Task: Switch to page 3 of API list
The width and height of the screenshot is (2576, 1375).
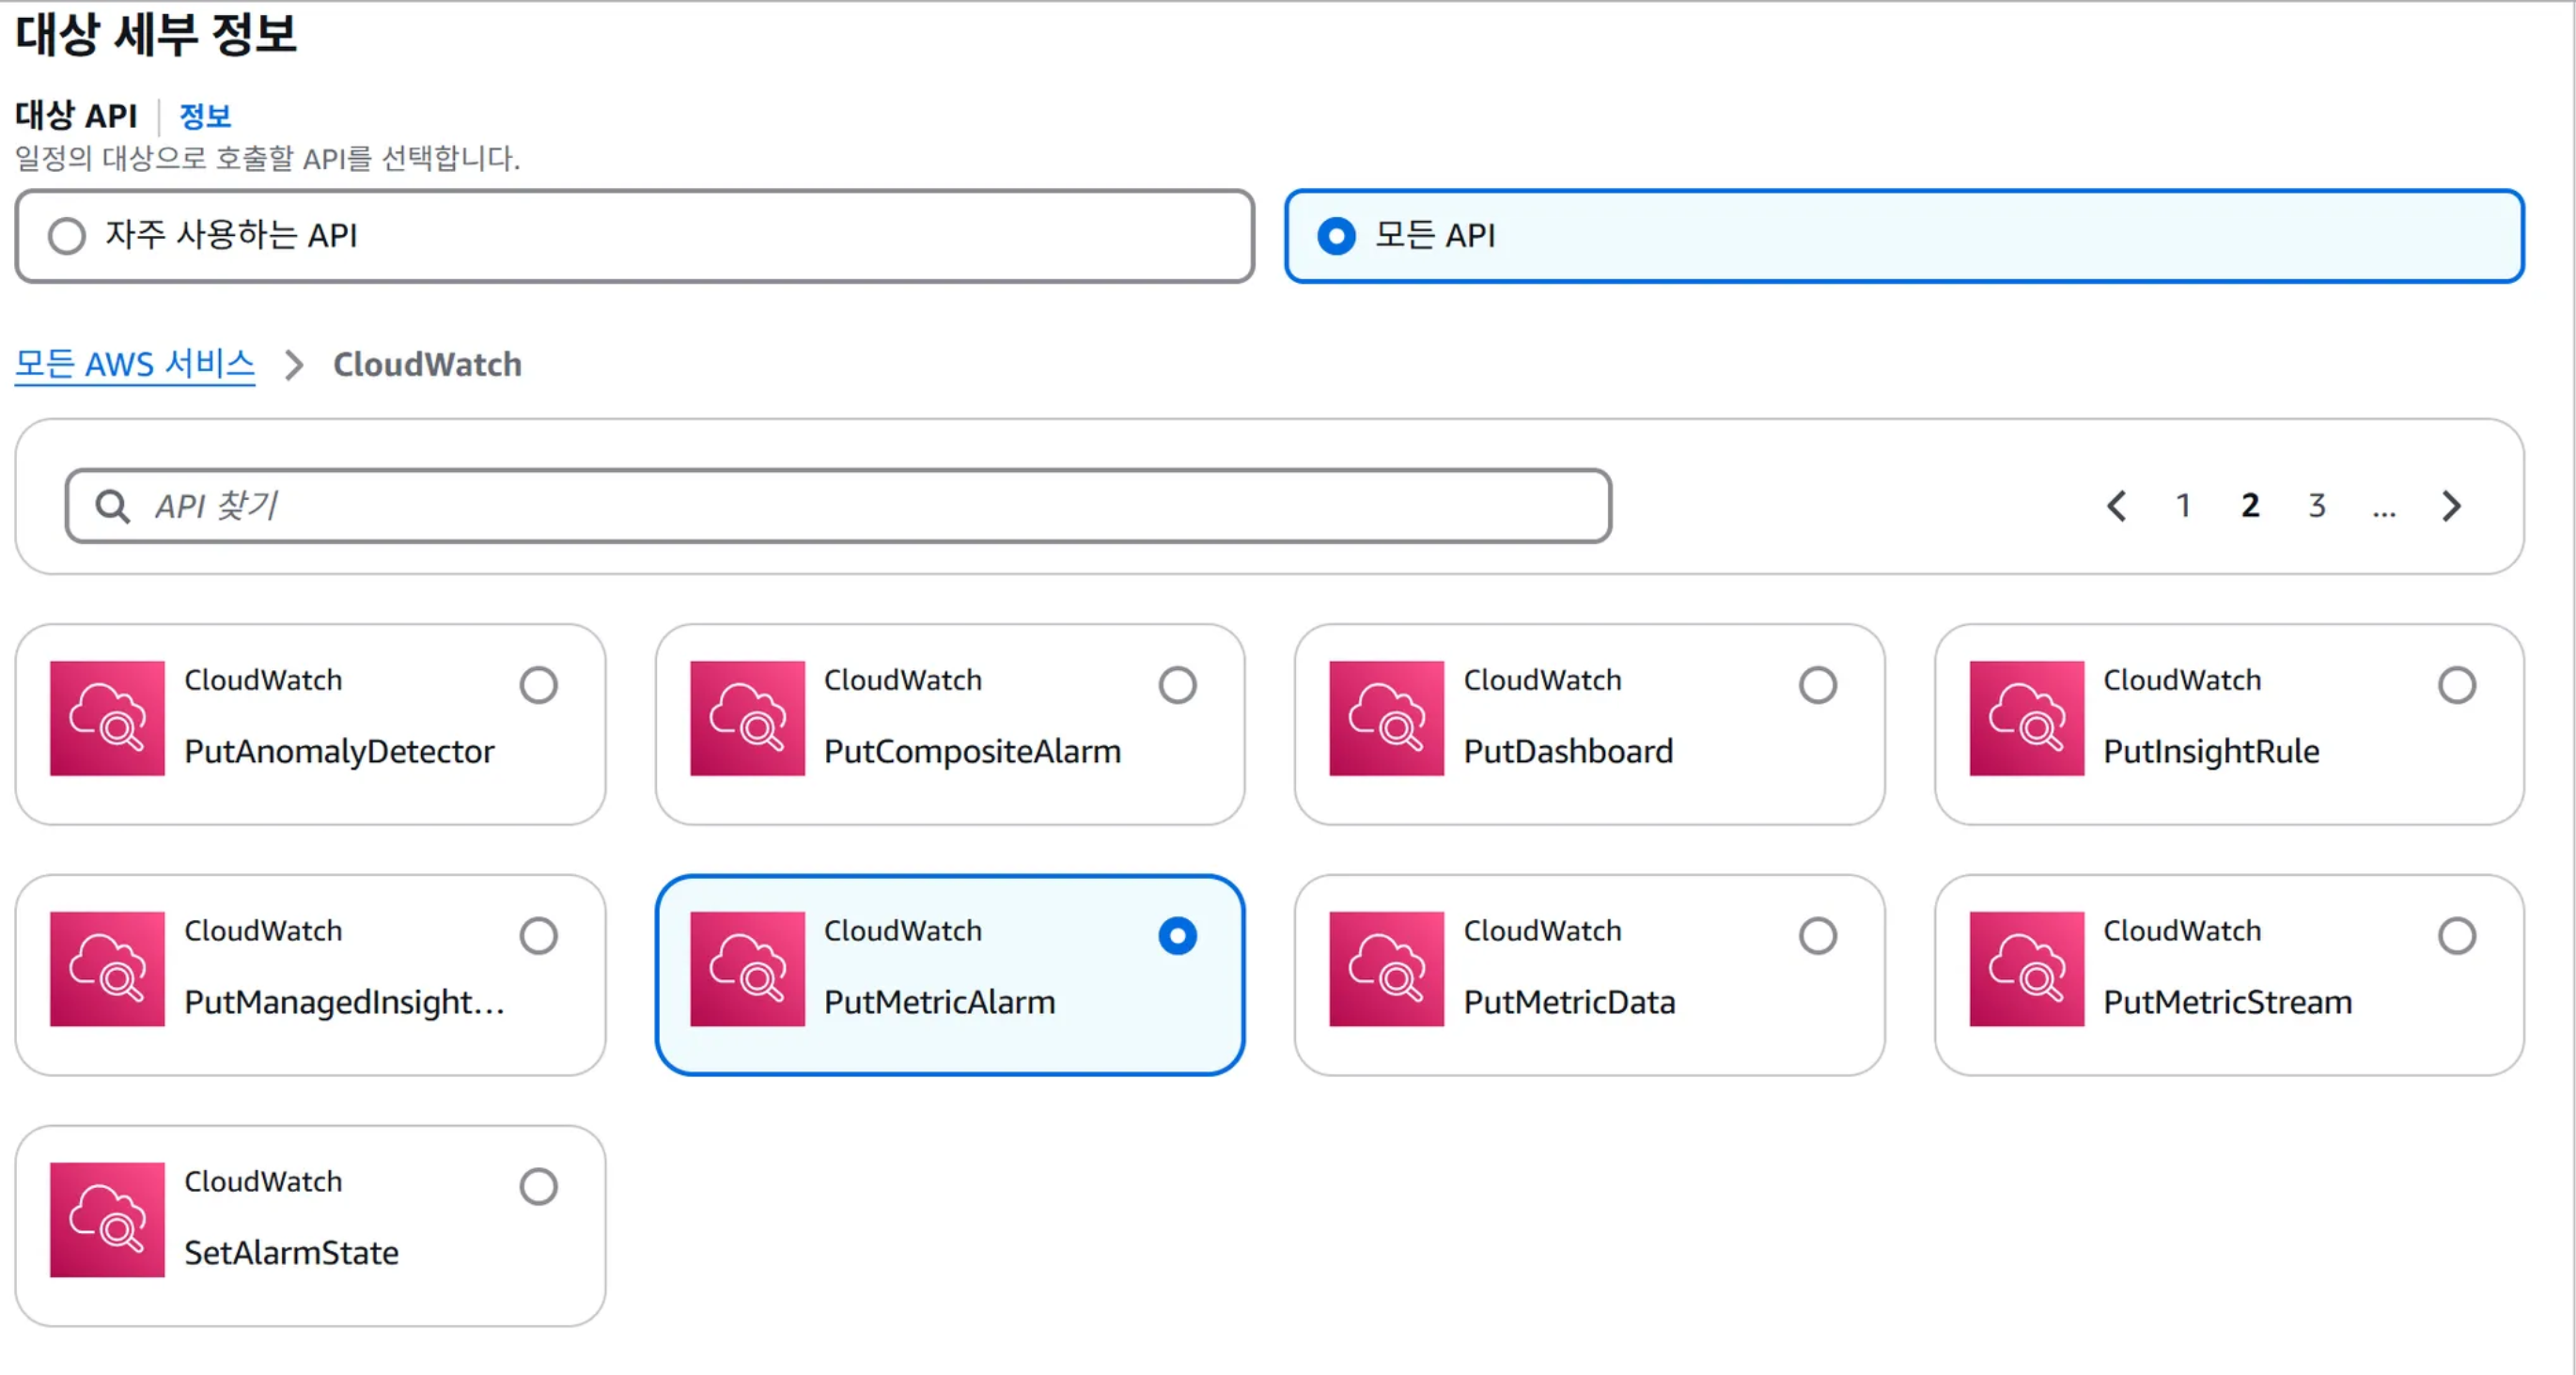Action: pyautogui.click(x=2316, y=506)
